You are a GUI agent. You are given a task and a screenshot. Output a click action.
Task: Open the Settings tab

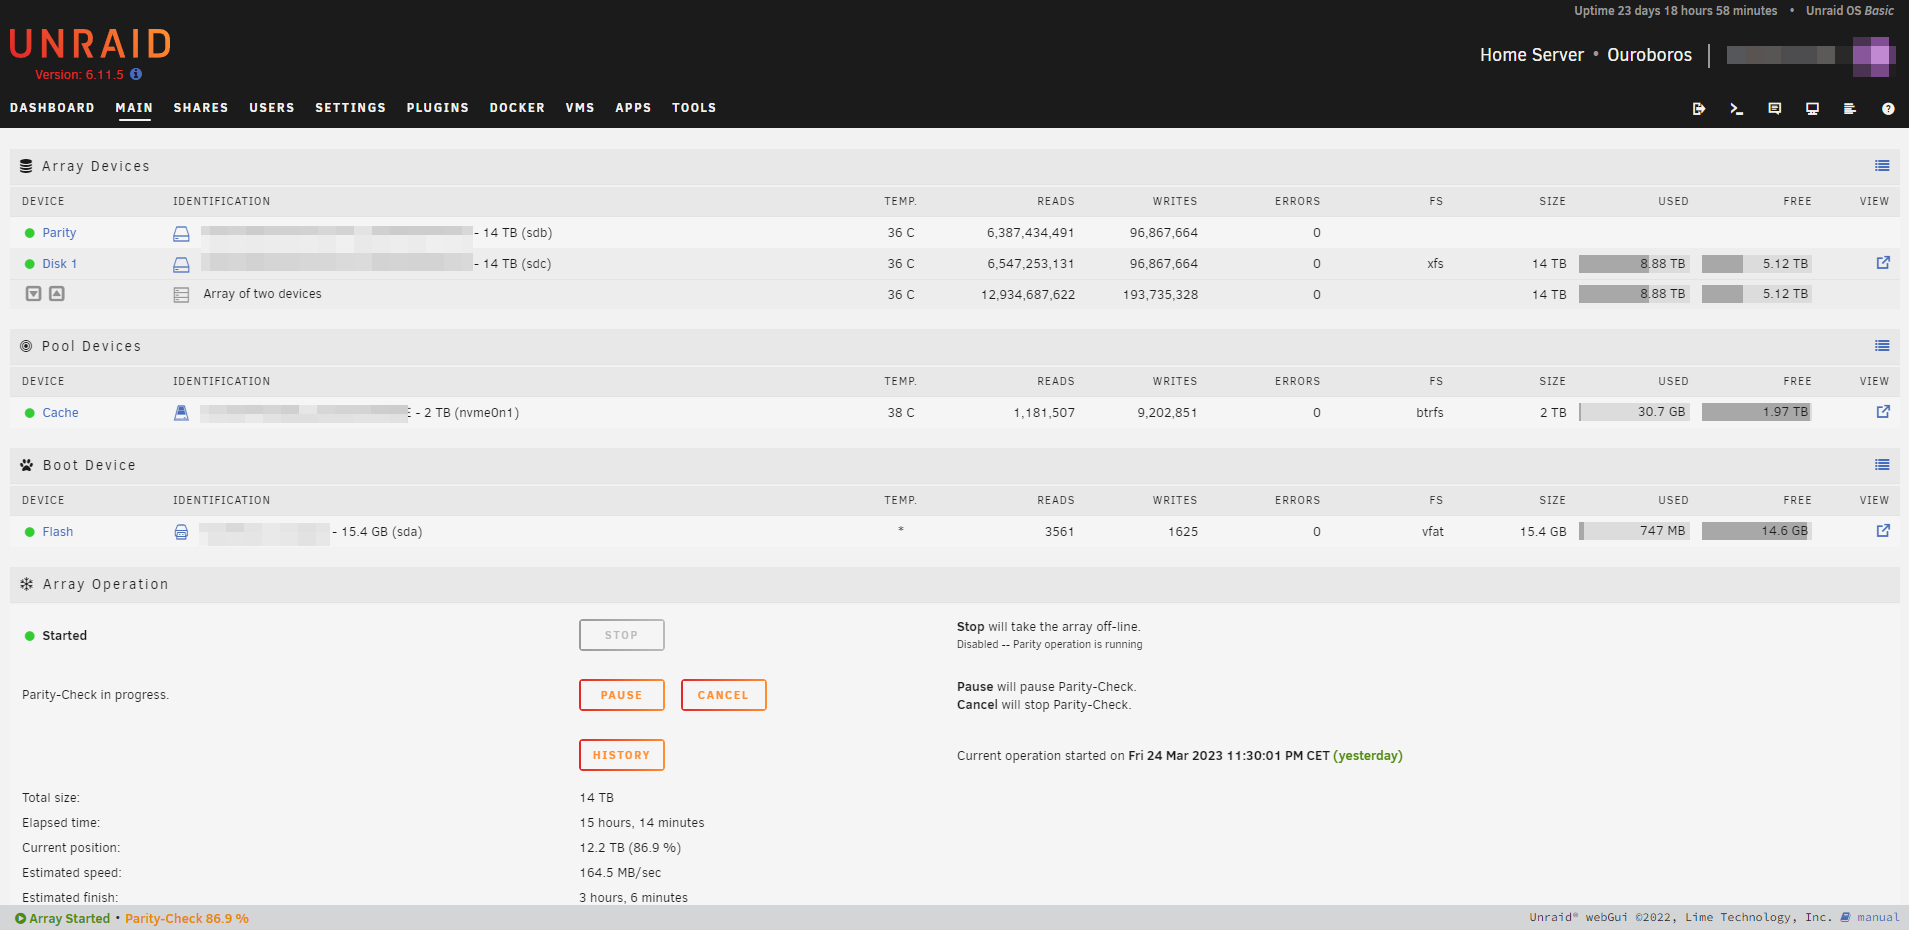[350, 108]
